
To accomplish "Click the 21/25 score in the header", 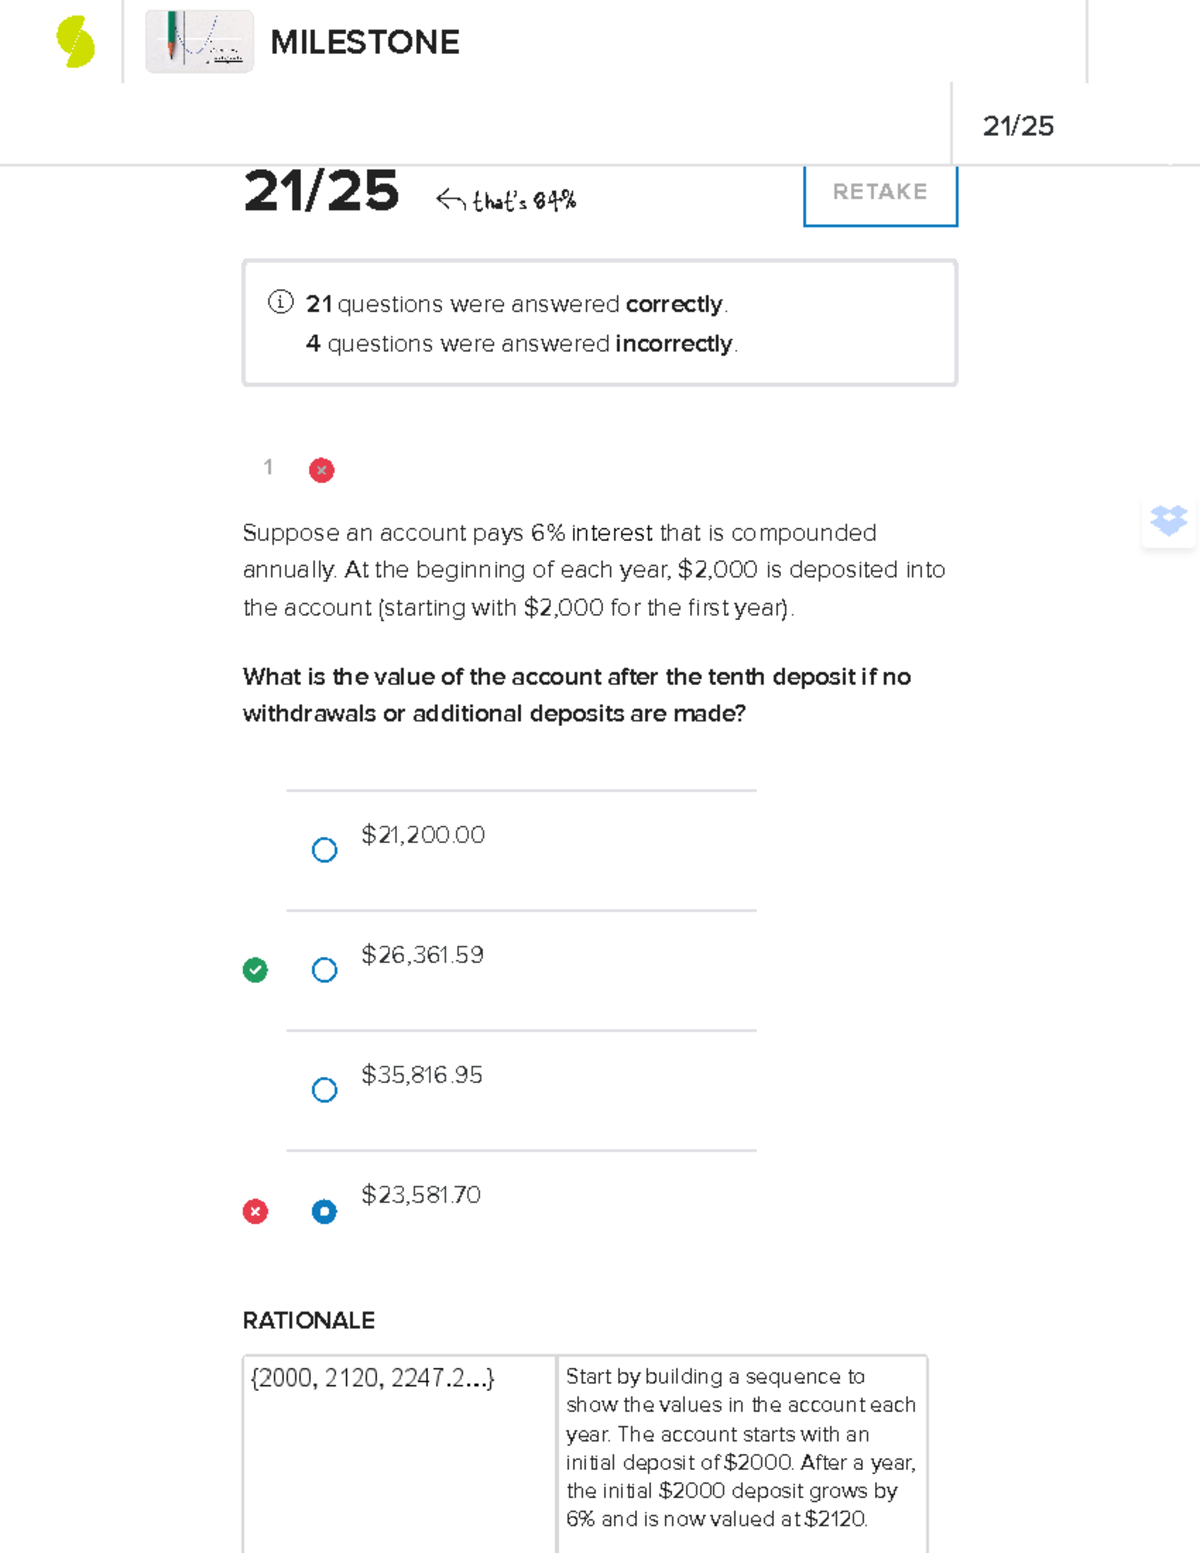I will 1018,126.
